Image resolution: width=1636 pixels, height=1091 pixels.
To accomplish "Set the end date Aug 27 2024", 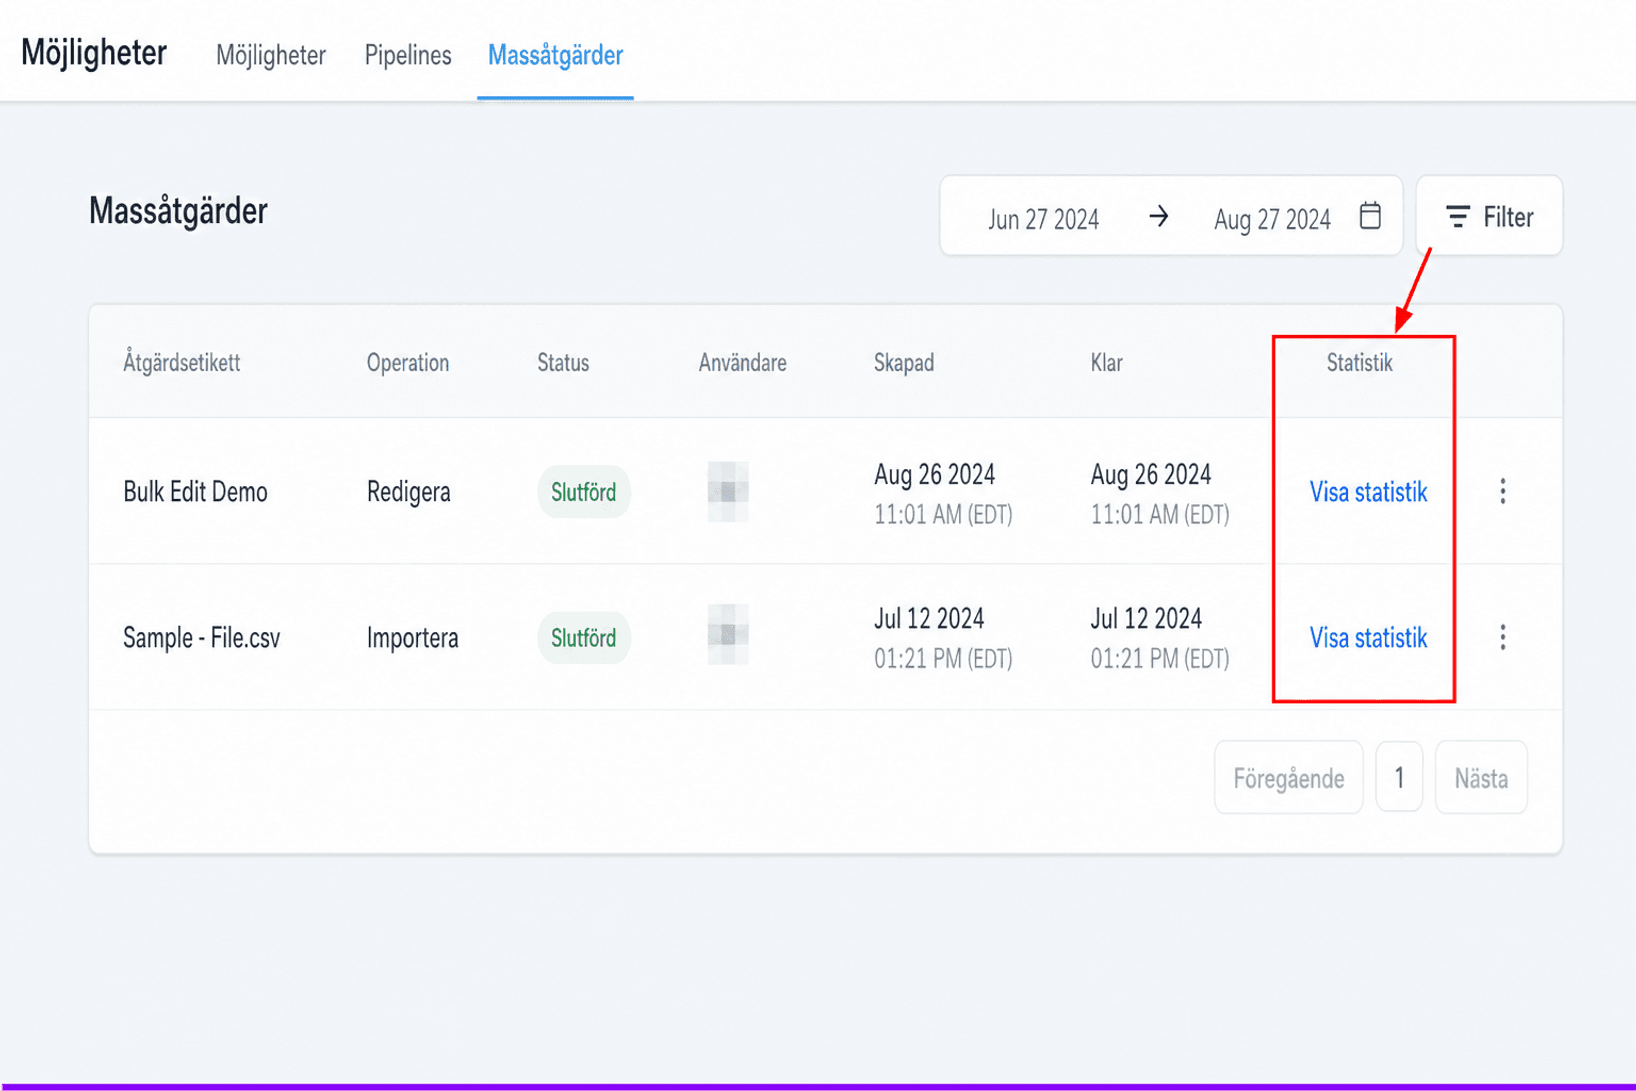I will (x=1272, y=219).
